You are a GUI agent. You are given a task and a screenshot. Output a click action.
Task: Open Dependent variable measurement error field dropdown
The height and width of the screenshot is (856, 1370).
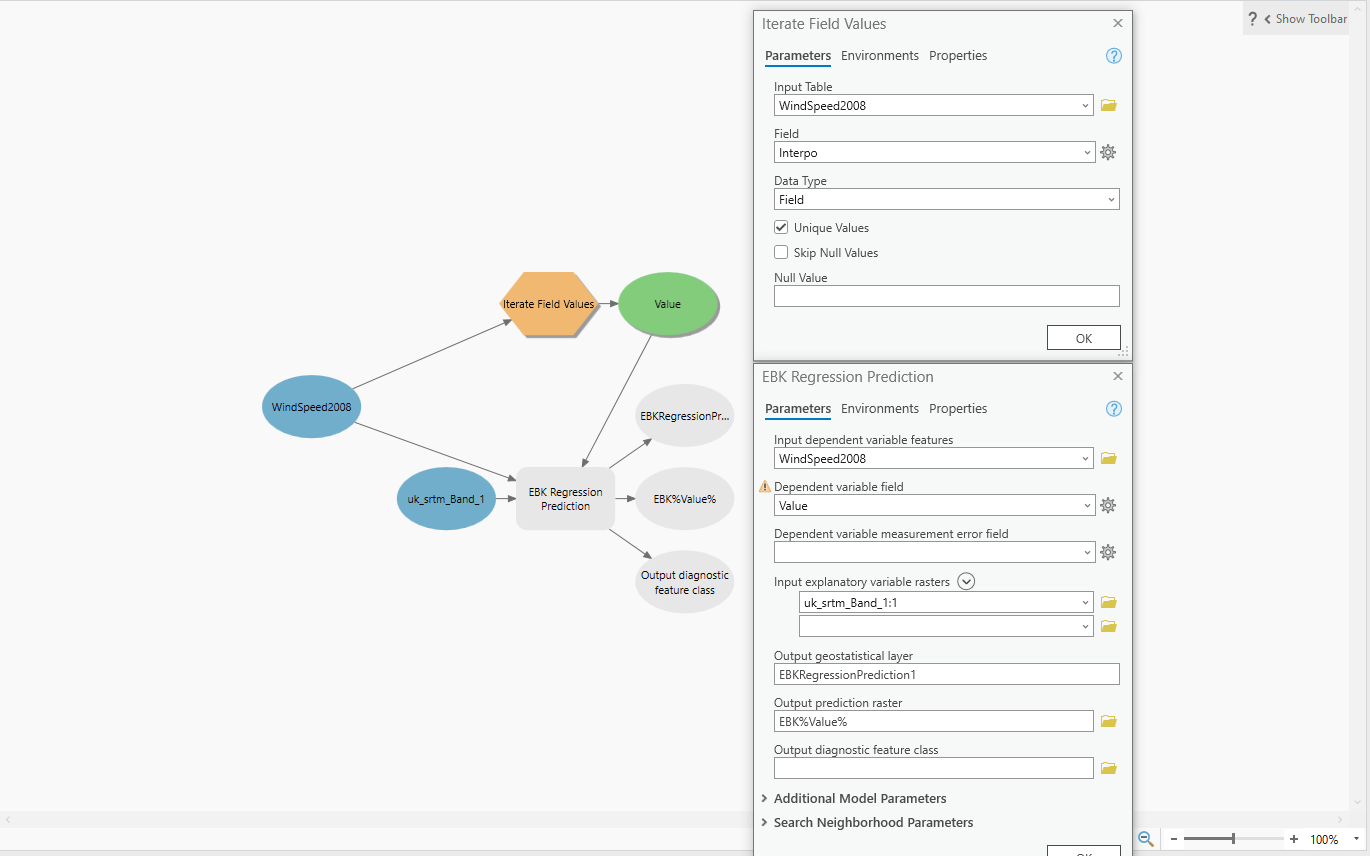tap(1086, 552)
